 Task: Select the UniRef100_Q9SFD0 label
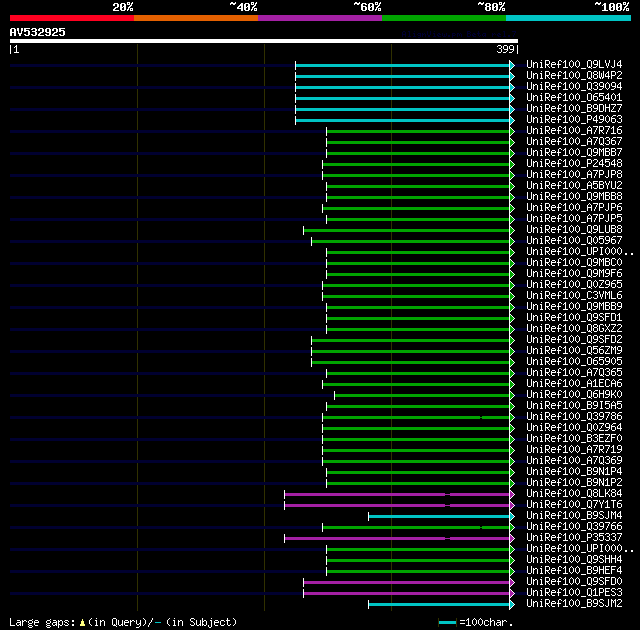click(x=574, y=582)
